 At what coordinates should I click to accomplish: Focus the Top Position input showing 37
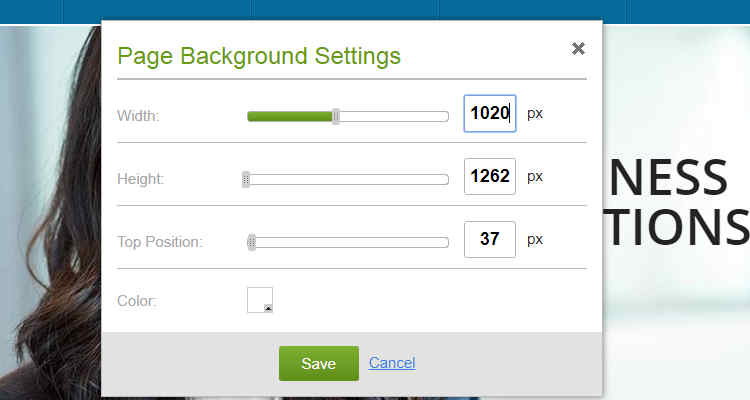coord(489,240)
